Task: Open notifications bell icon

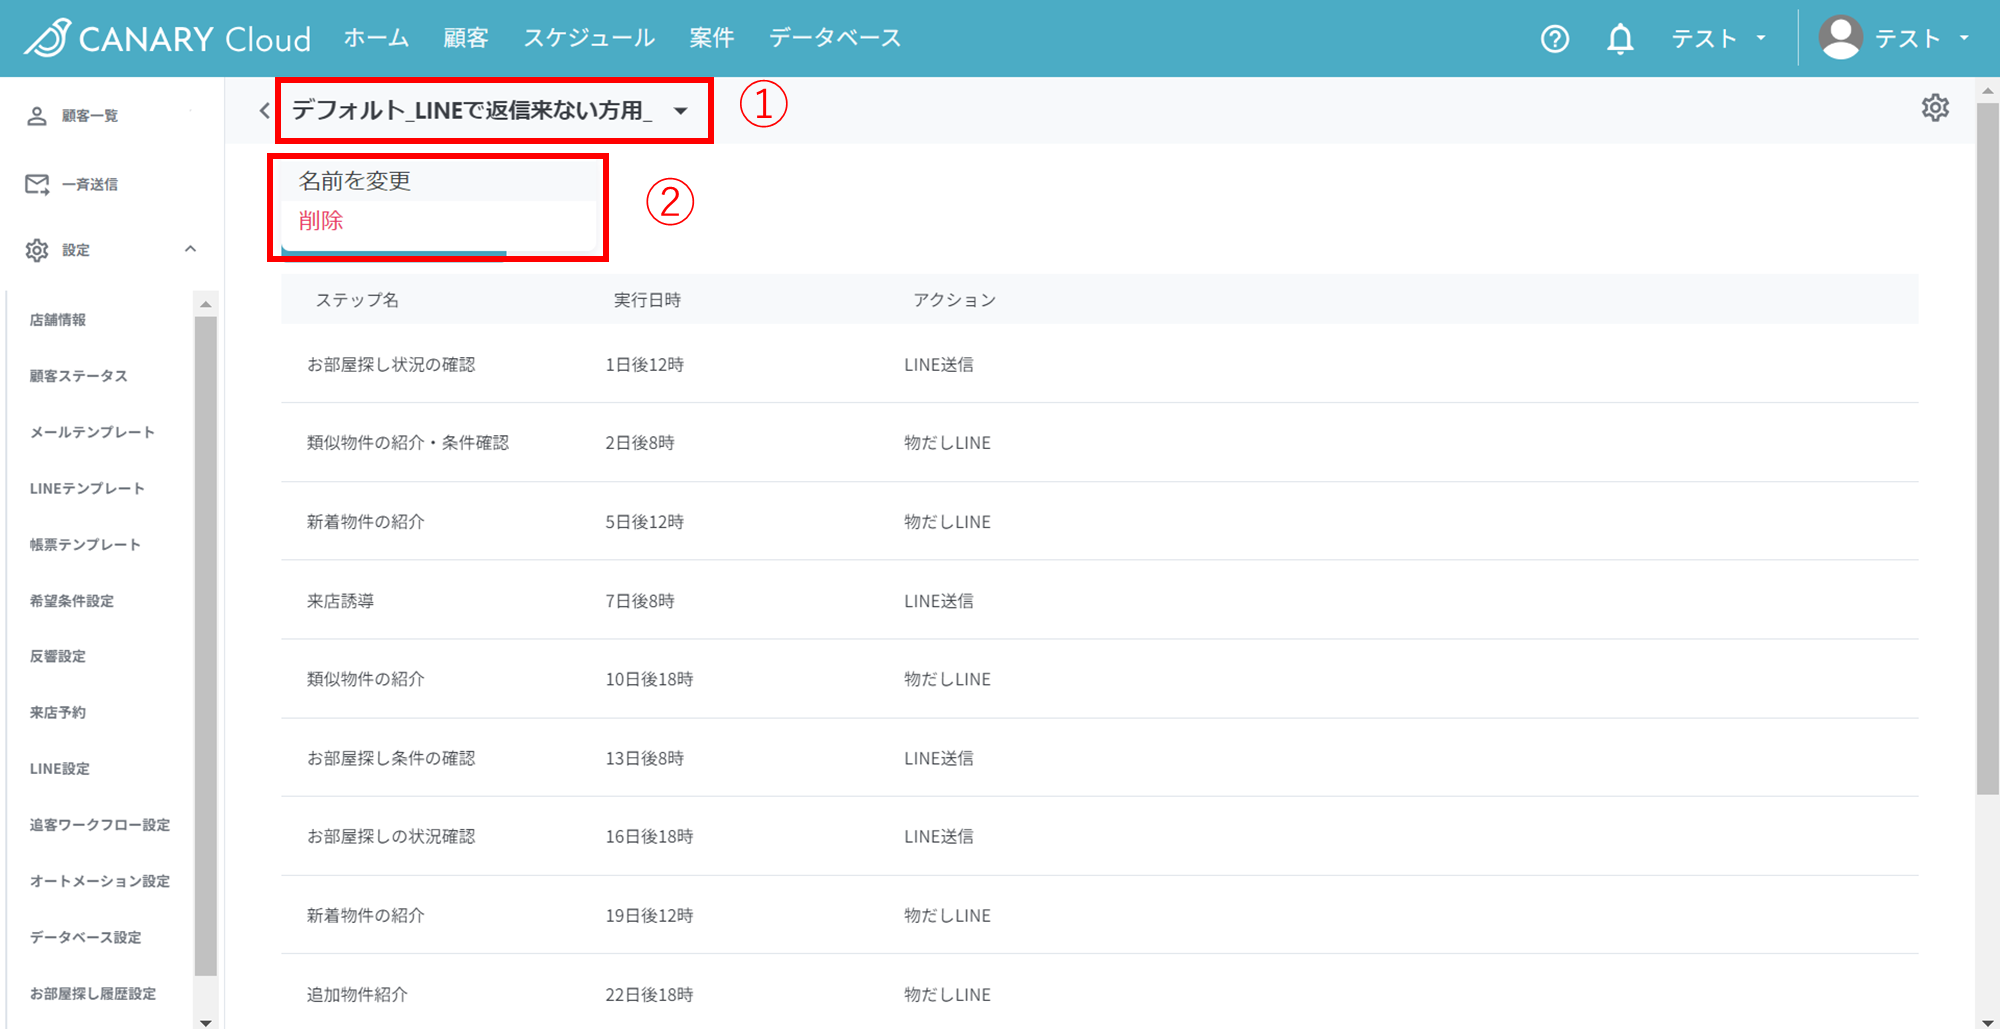Action: 1620,39
